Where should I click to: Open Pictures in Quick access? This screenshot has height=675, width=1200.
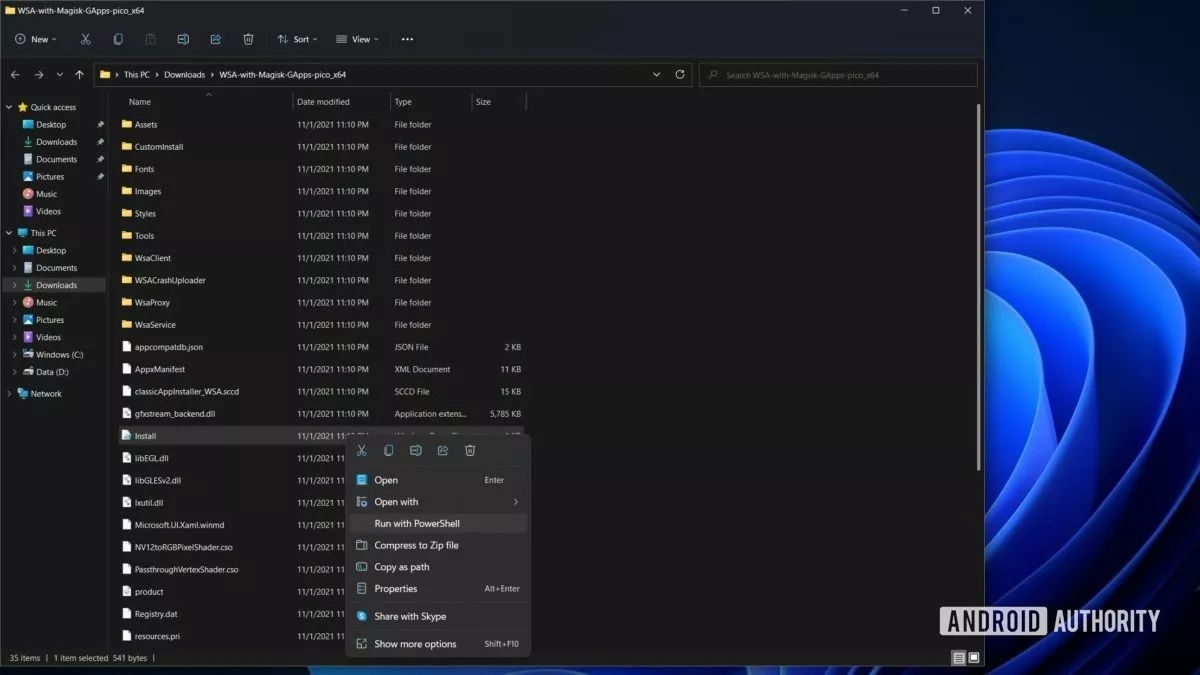50,177
